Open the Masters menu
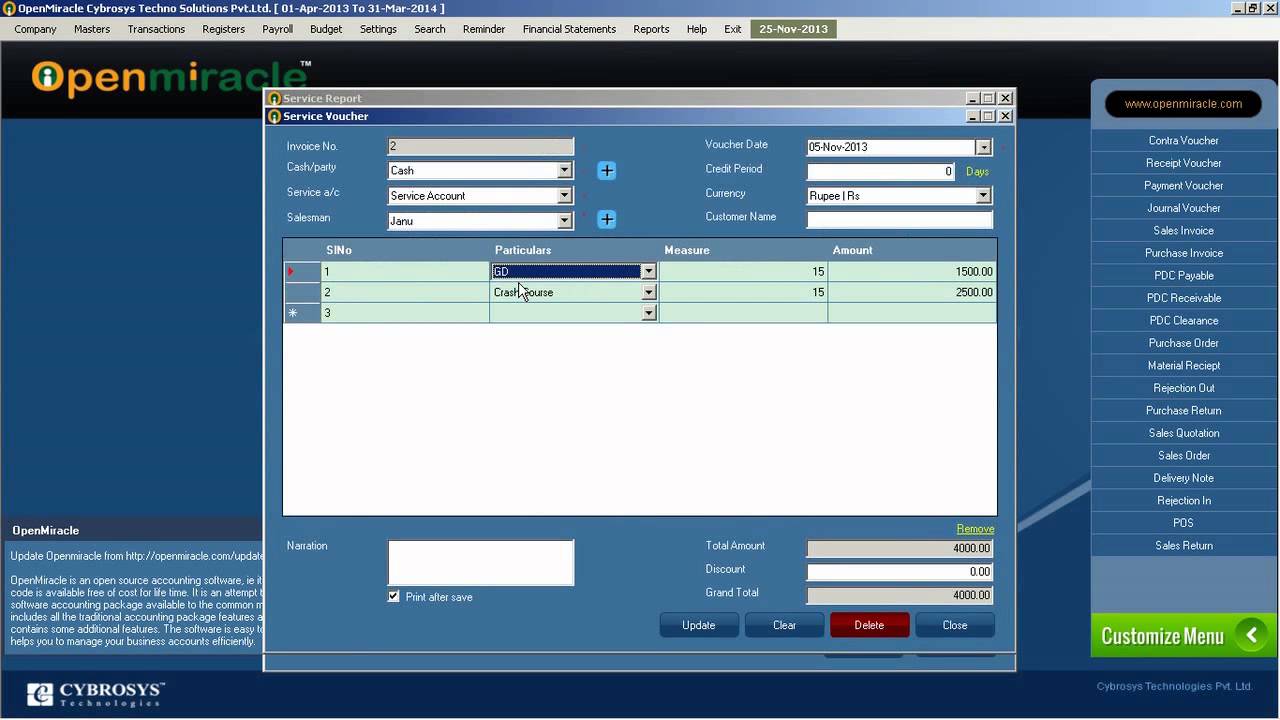The height and width of the screenshot is (720, 1280). (x=92, y=29)
